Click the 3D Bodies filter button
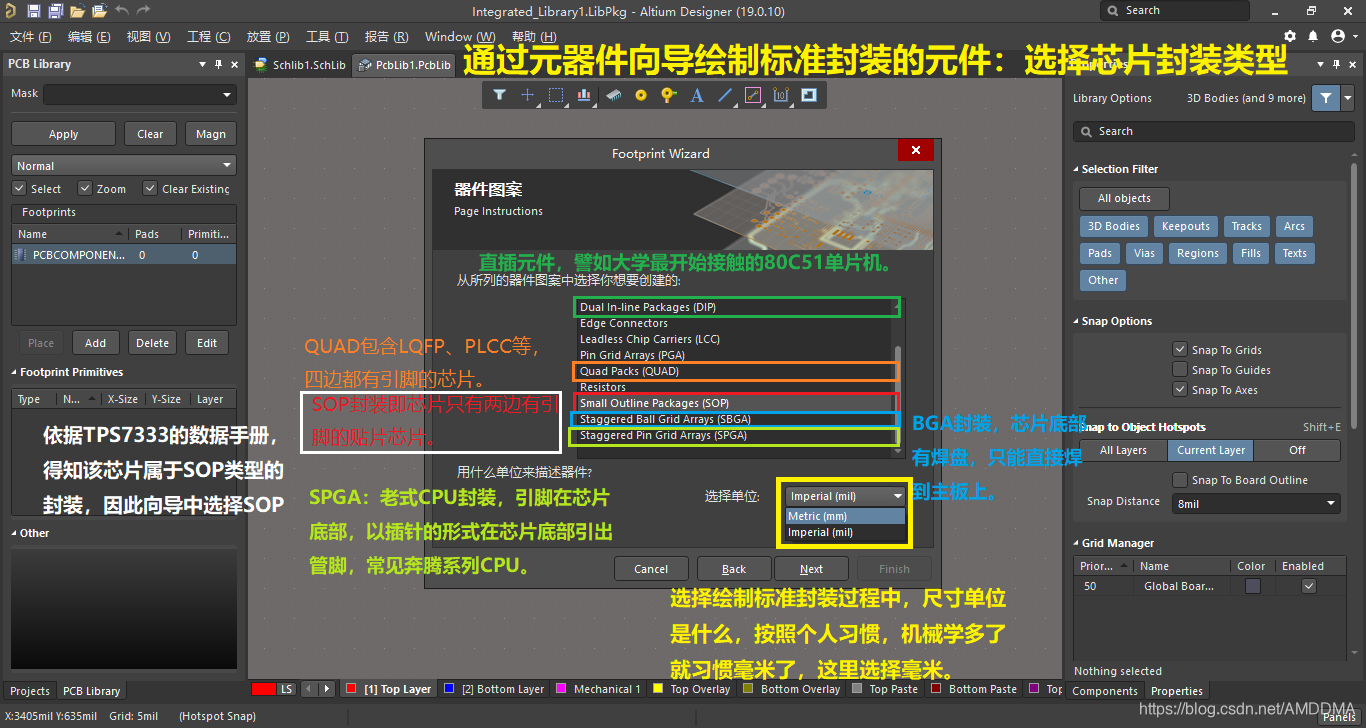The image size is (1366, 728). click(x=1113, y=226)
